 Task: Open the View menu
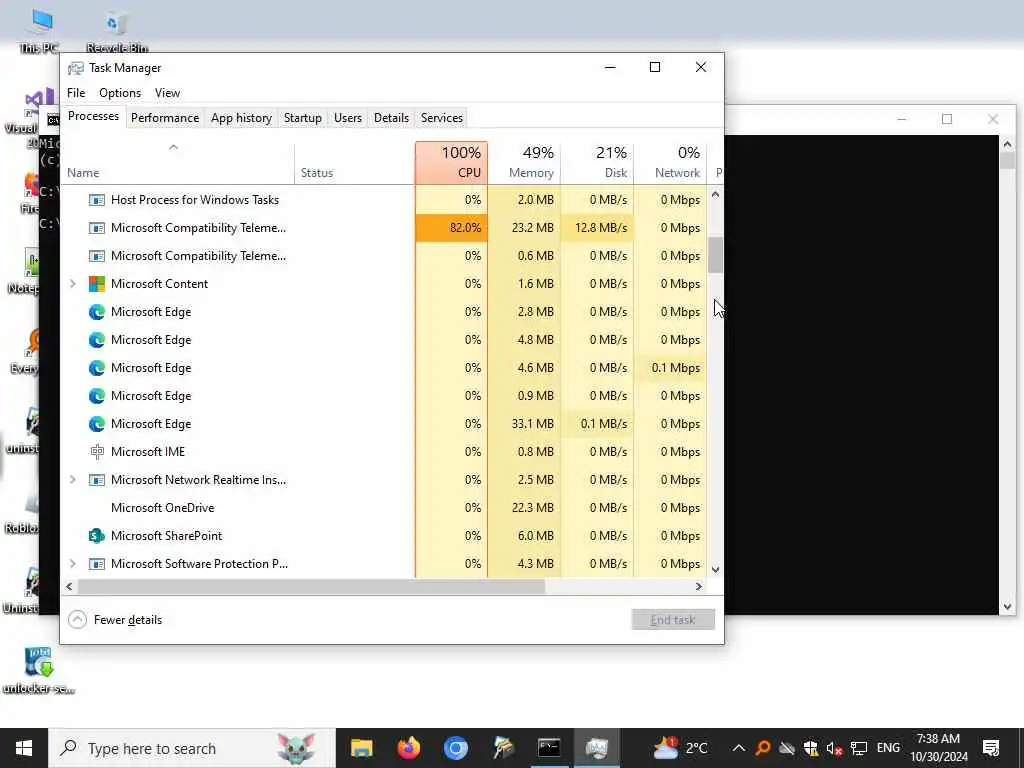pos(167,93)
